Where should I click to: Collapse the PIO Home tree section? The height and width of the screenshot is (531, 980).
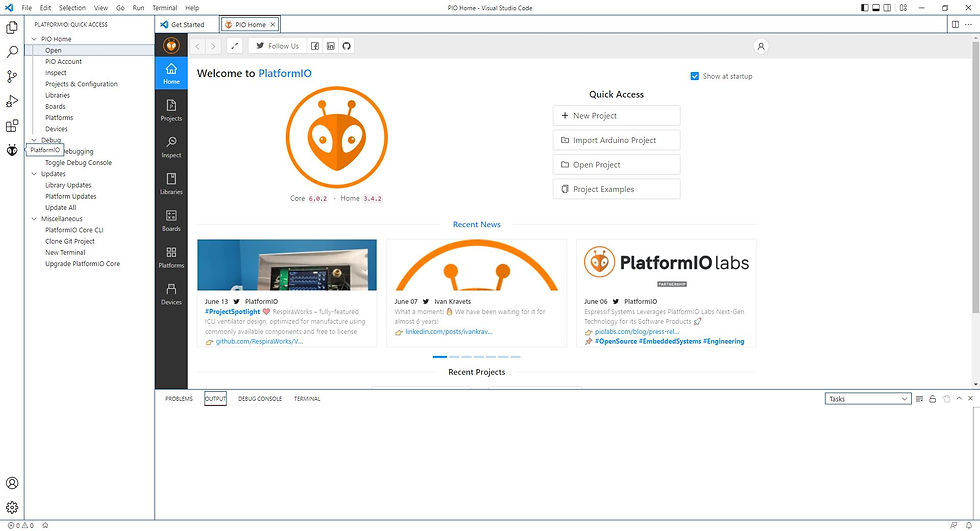pyautogui.click(x=34, y=39)
